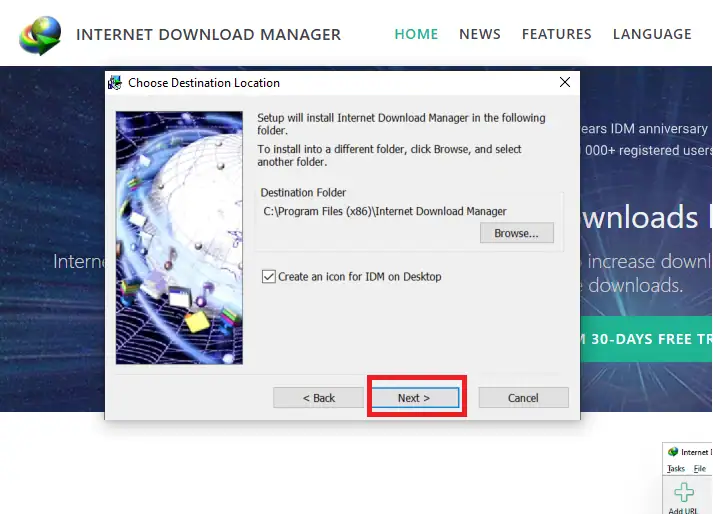Click the setup dialog title bar icon
713x514 pixels.
pyautogui.click(x=116, y=83)
